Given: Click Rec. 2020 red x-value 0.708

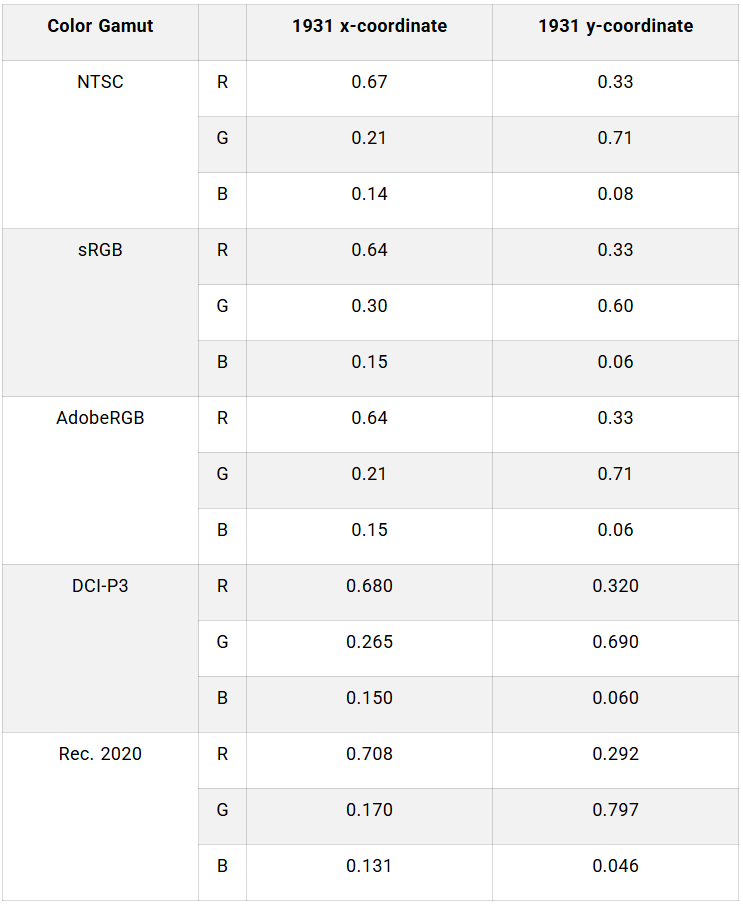Looking at the screenshot, I should (x=369, y=754).
